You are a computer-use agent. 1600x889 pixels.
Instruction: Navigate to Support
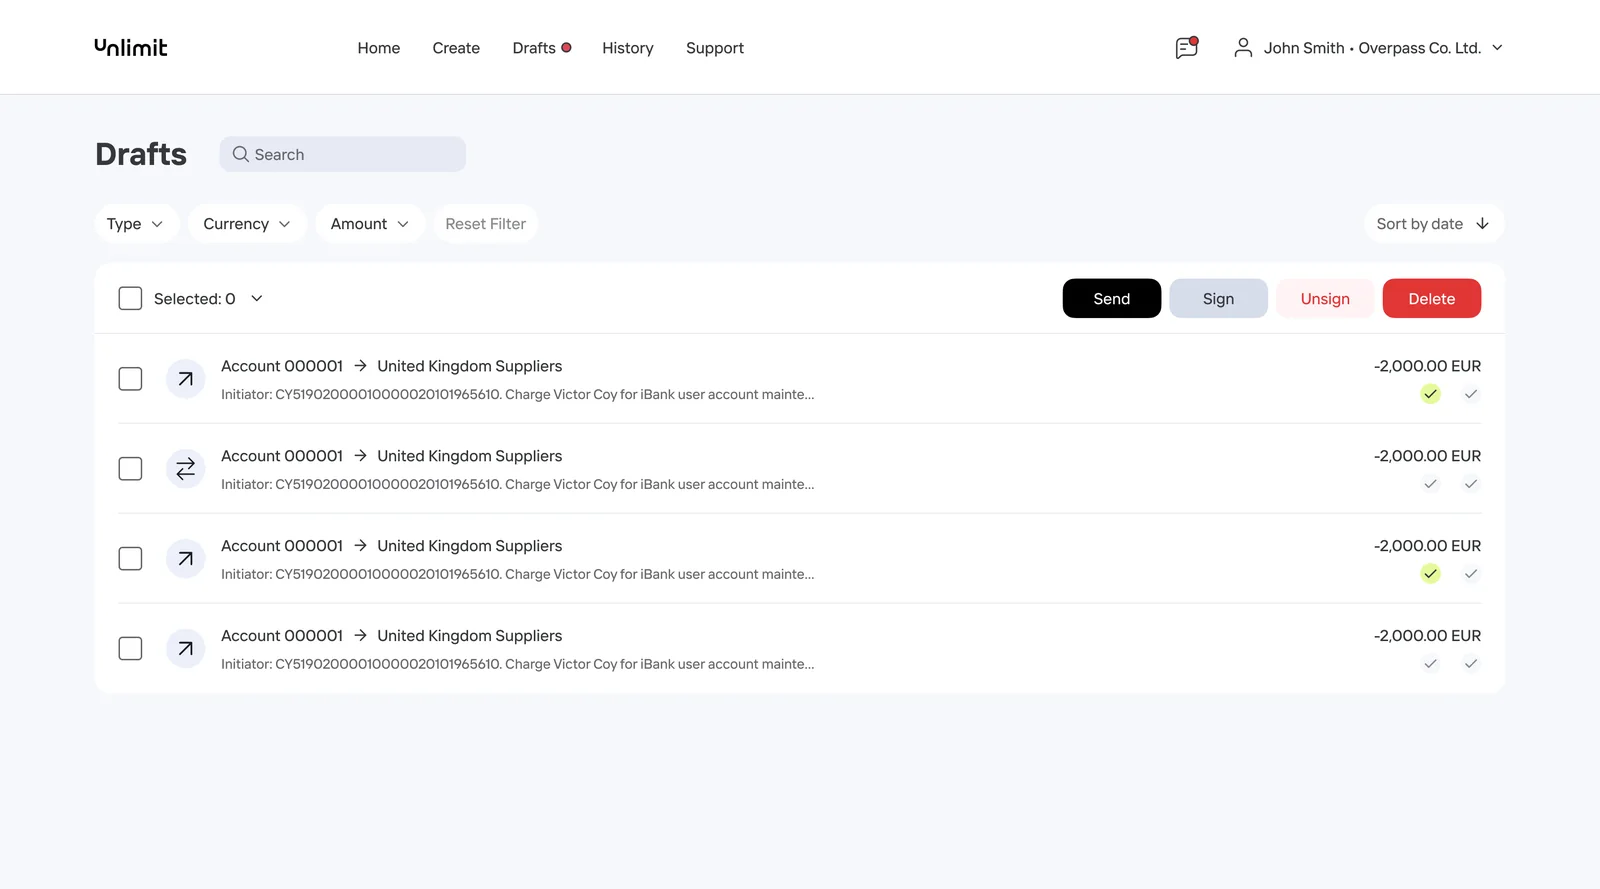point(715,48)
